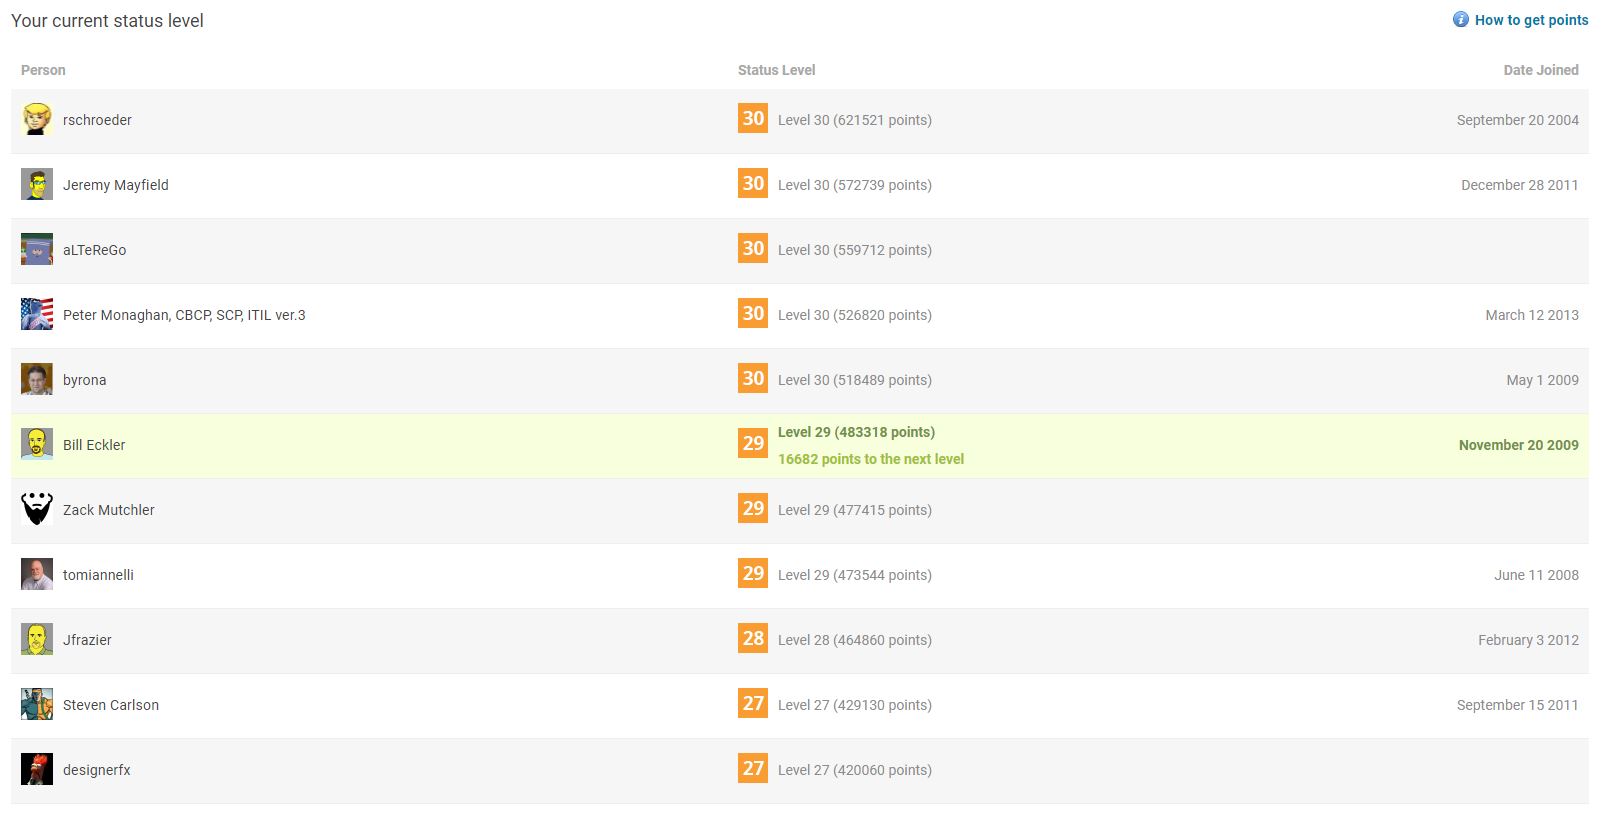Viewport: 1601px width, 820px height.
Task: Click rschroeder's orange level 30 badge
Action: [x=753, y=118]
